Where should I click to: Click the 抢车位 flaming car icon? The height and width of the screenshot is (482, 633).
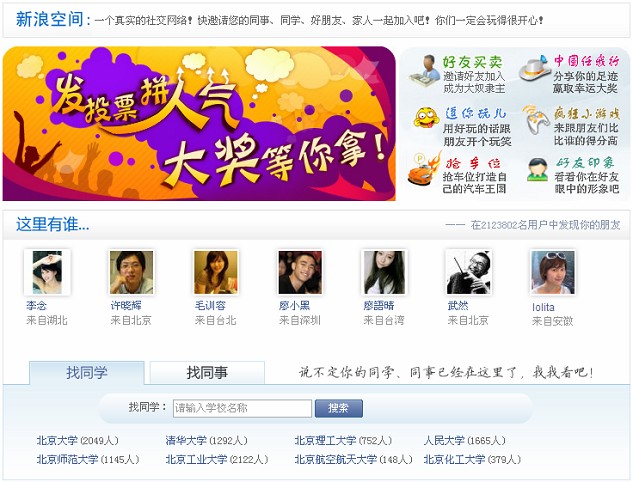(x=424, y=169)
